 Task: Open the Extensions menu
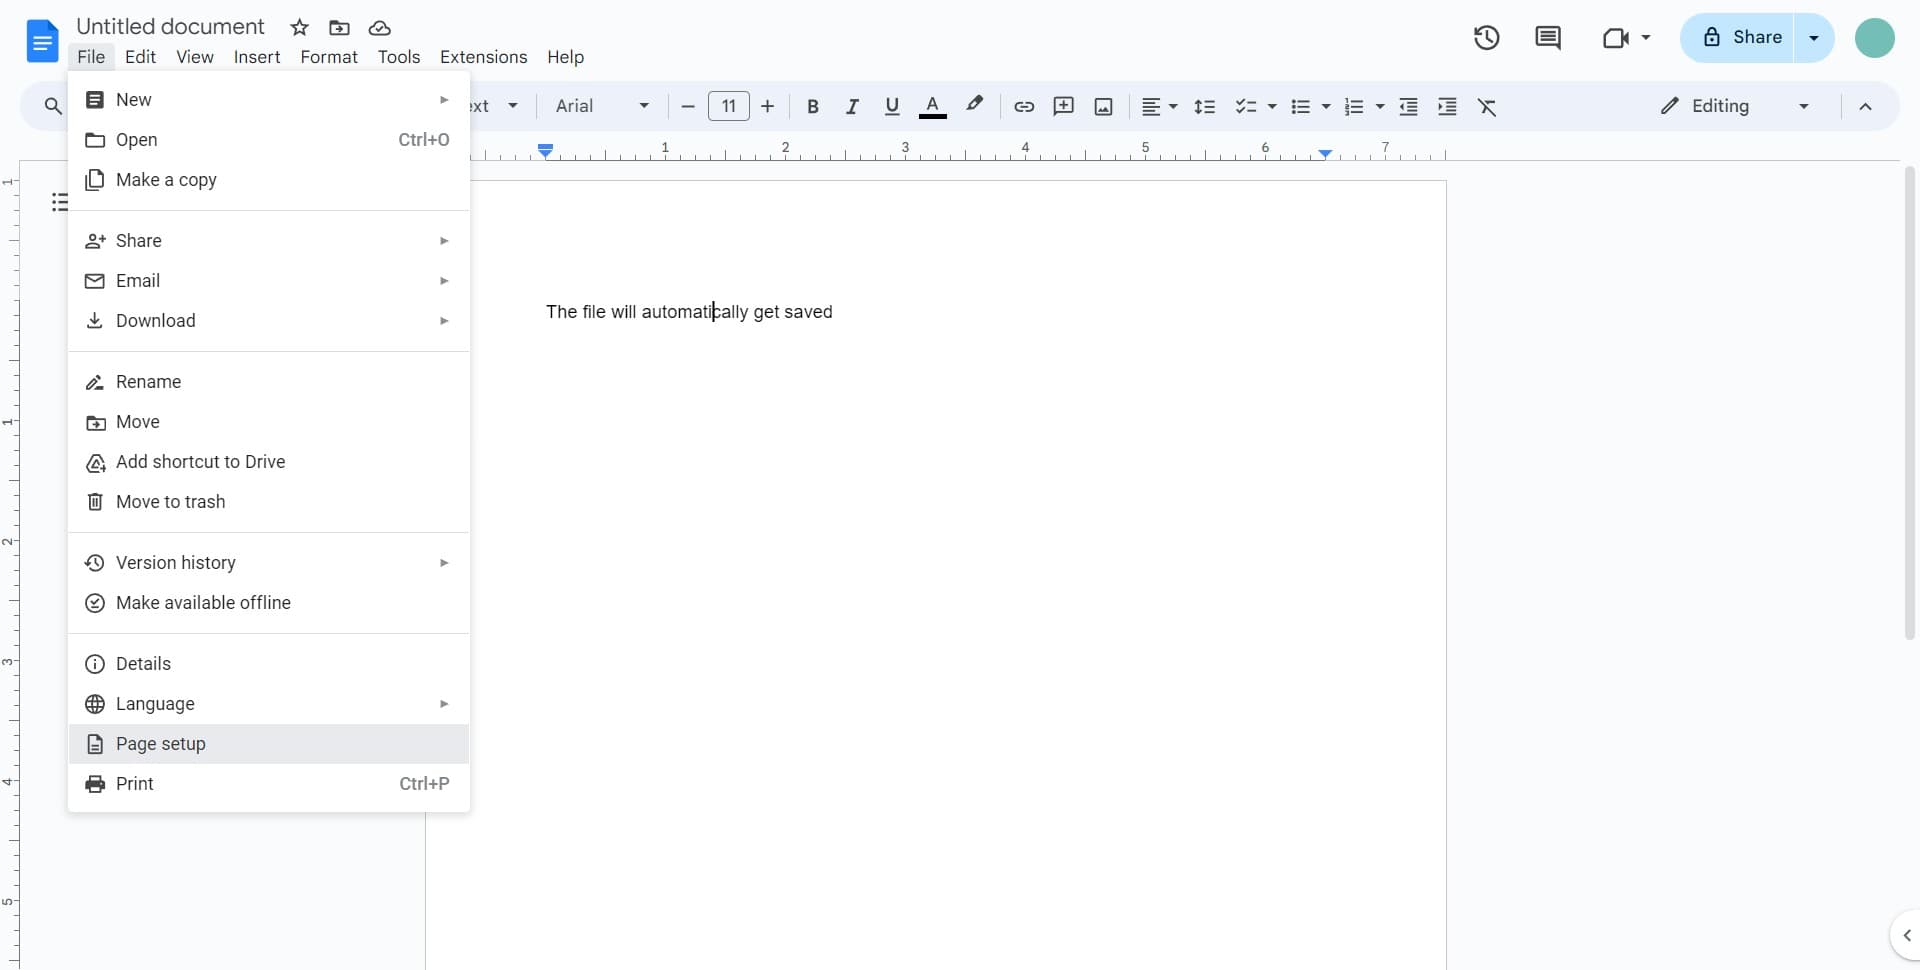coord(484,57)
